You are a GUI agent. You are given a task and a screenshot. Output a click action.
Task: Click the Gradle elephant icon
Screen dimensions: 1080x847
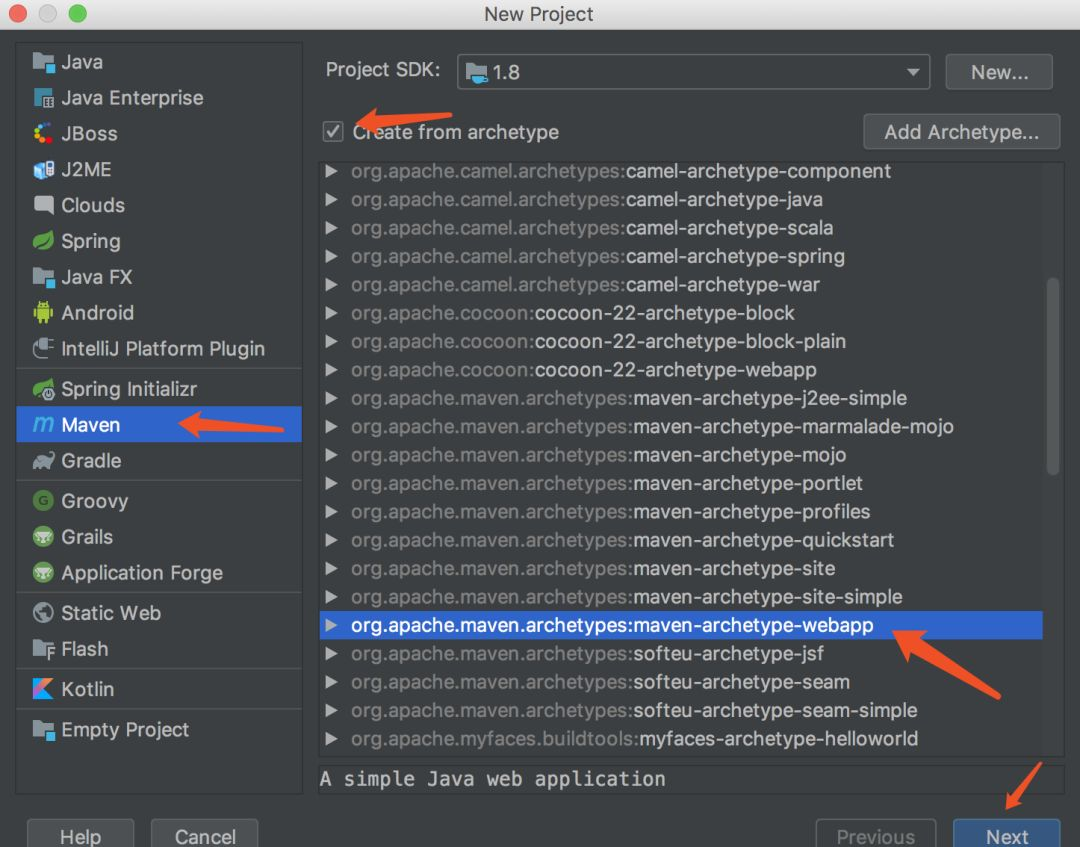point(43,461)
